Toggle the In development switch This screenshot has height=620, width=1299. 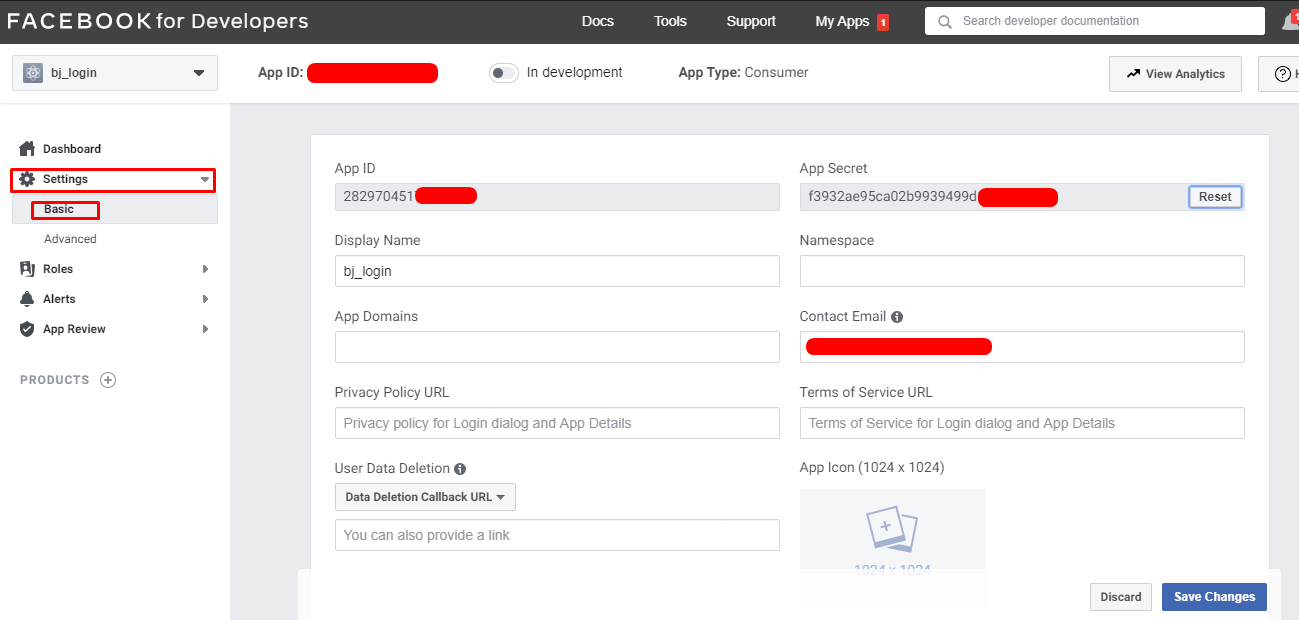coord(503,72)
